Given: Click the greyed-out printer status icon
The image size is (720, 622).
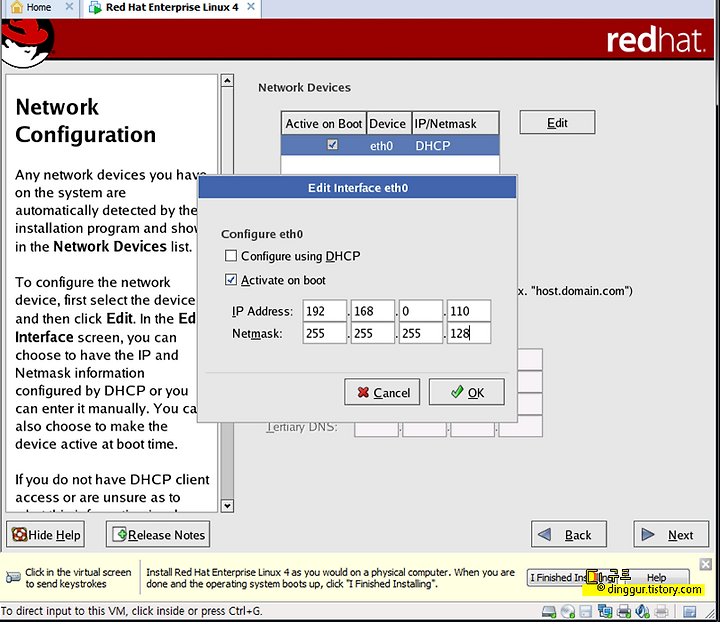Looking at the screenshot, I should pyautogui.click(x=661, y=611).
